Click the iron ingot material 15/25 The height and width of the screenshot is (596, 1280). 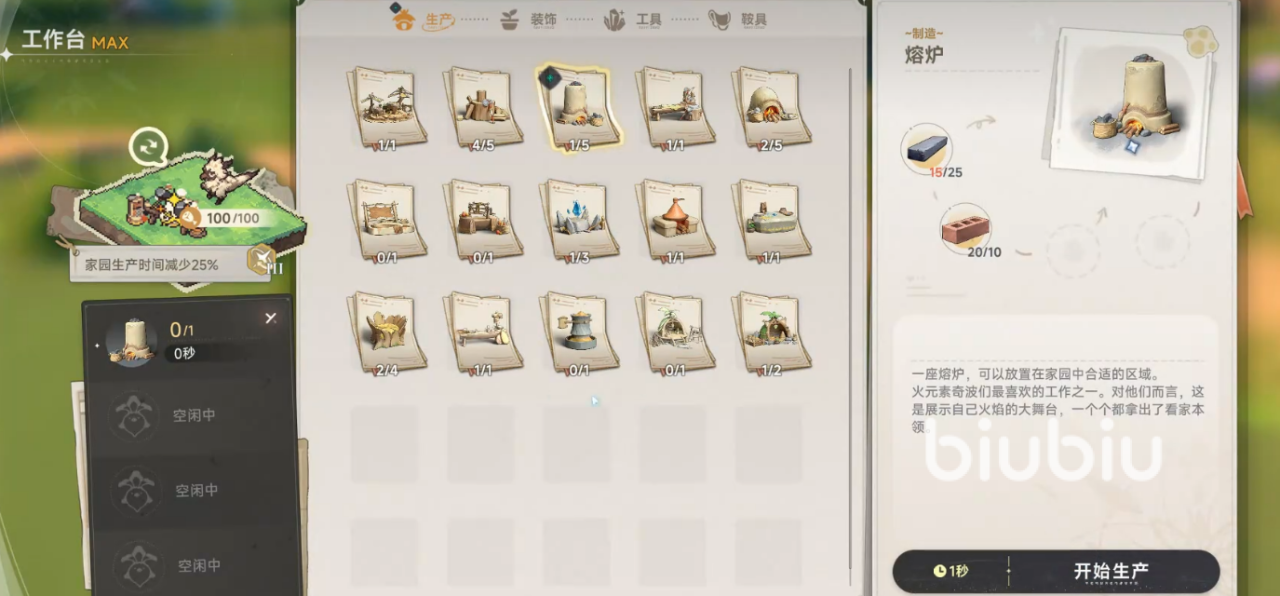(926, 151)
